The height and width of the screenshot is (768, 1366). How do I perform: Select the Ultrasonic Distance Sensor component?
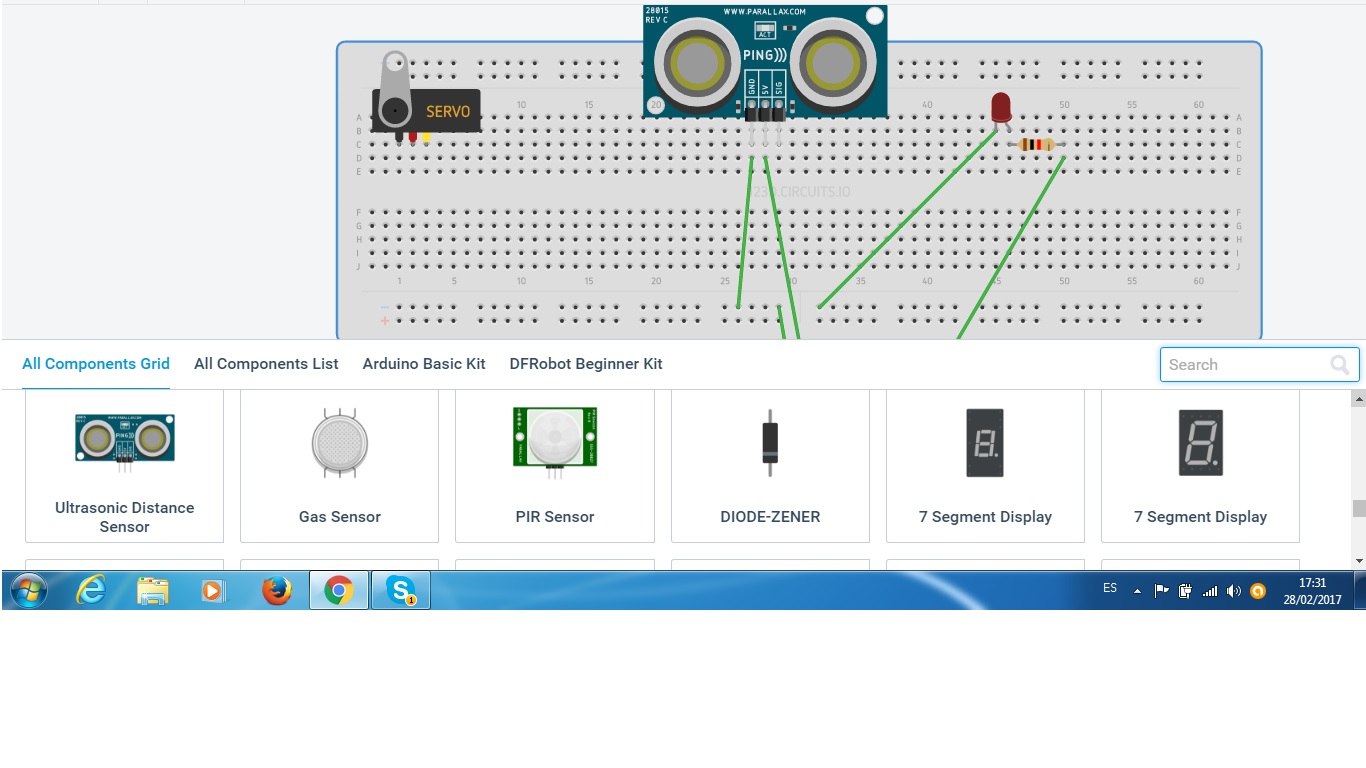124,465
